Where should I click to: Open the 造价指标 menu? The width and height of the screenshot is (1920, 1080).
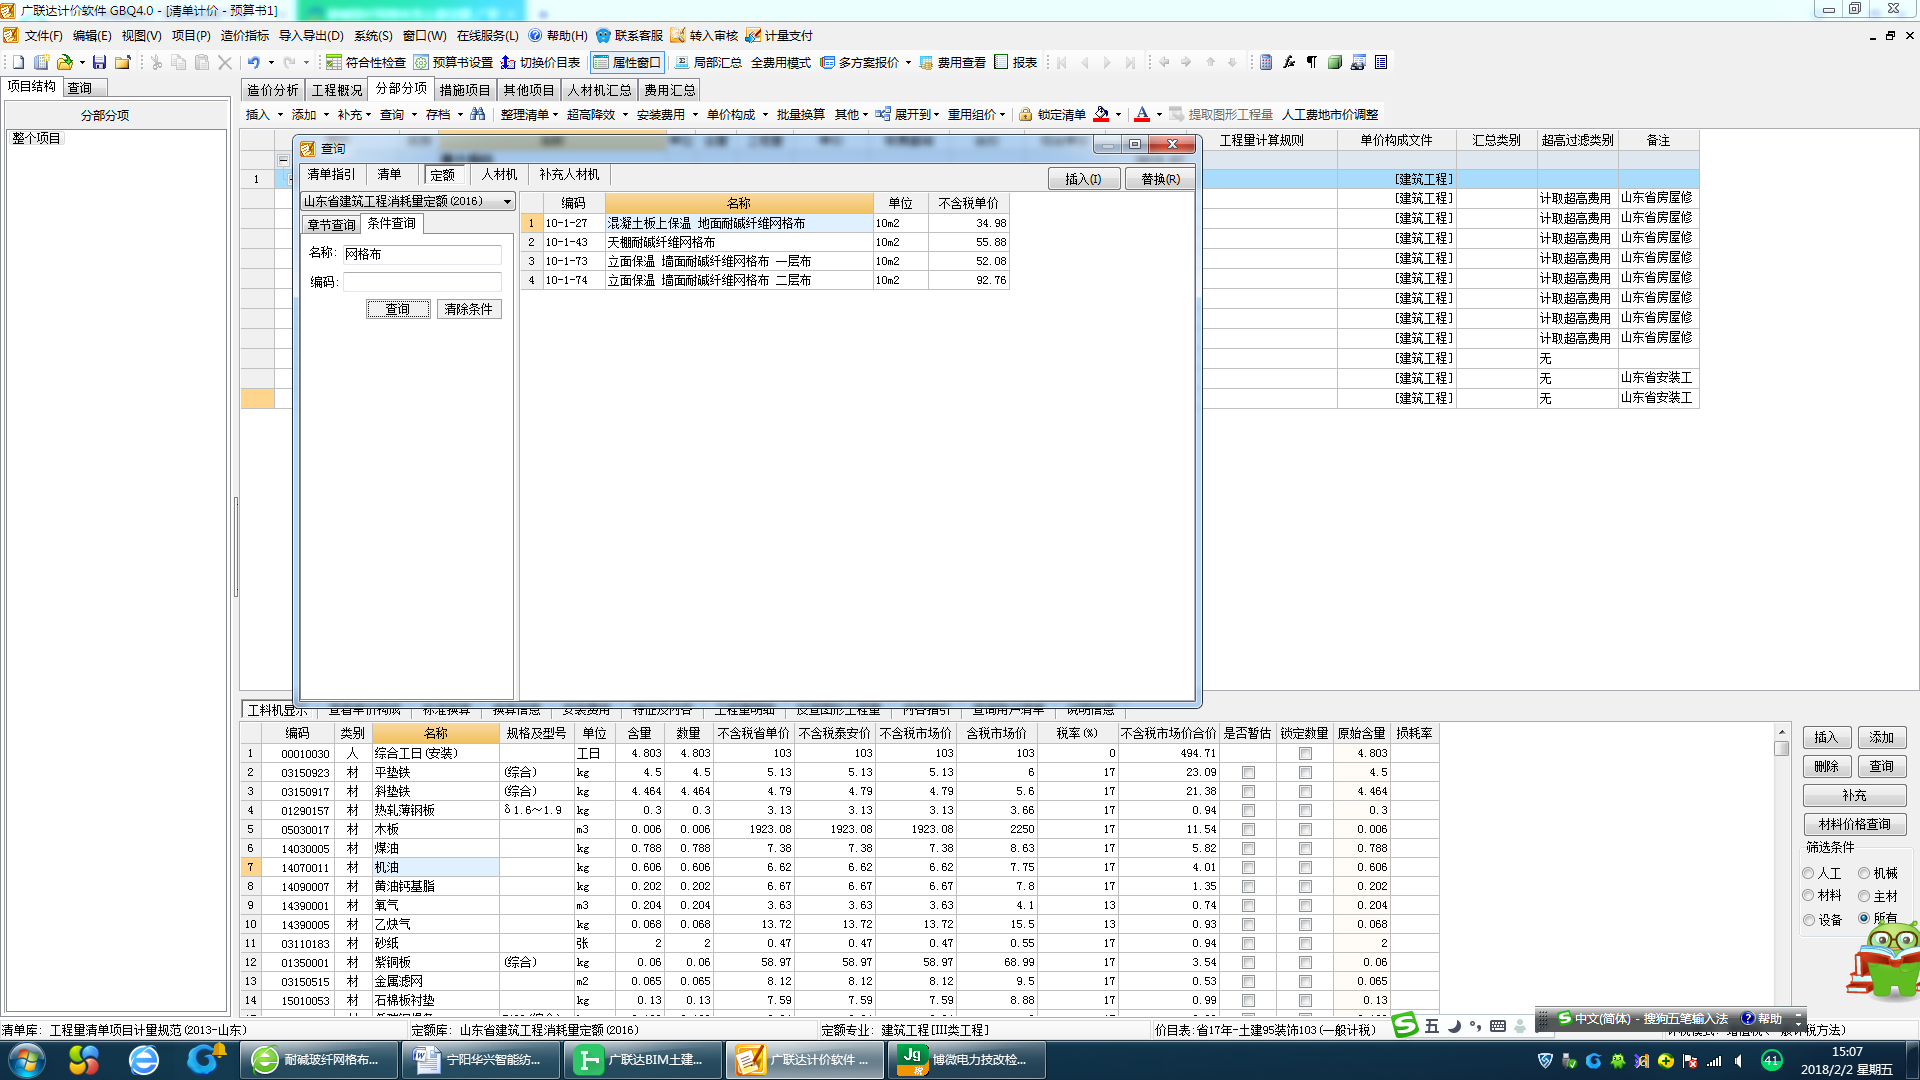point(245,35)
